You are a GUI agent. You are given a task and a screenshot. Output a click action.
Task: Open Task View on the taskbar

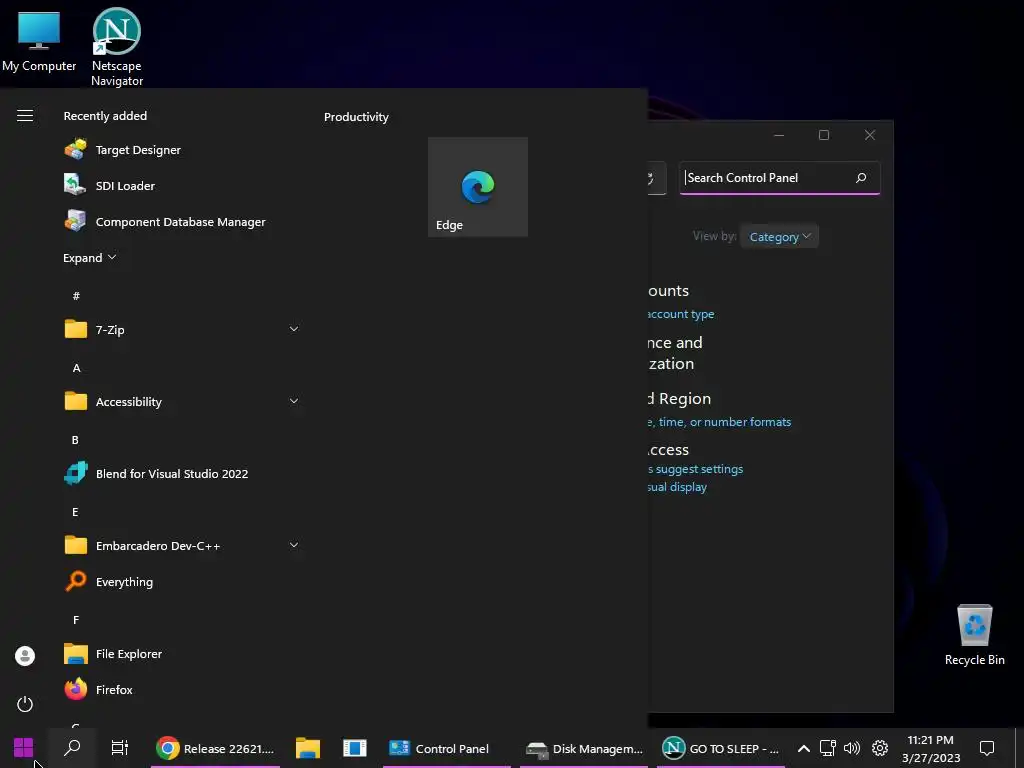120,748
